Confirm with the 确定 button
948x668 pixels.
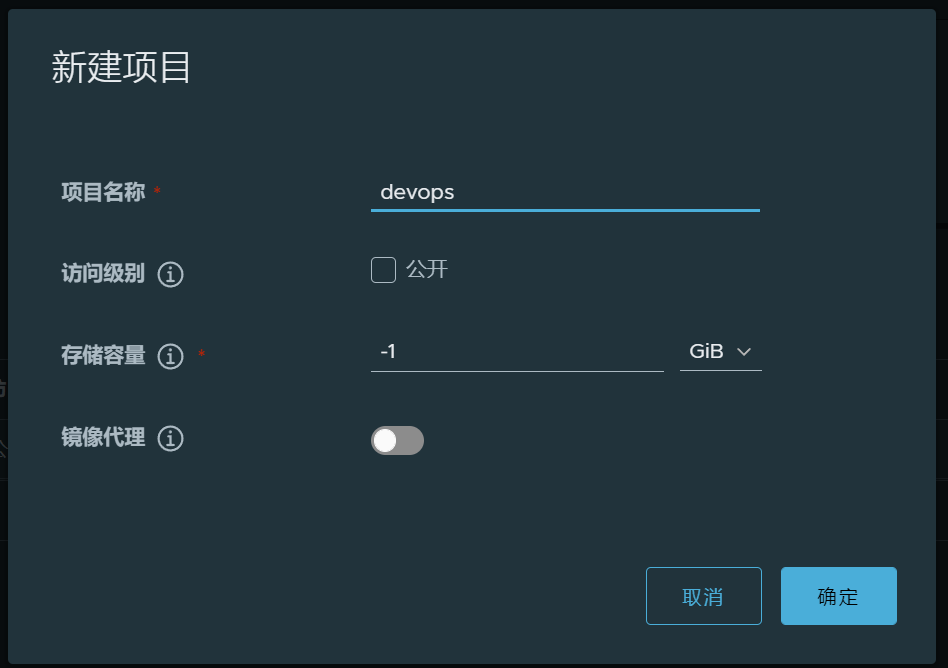(x=838, y=596)
